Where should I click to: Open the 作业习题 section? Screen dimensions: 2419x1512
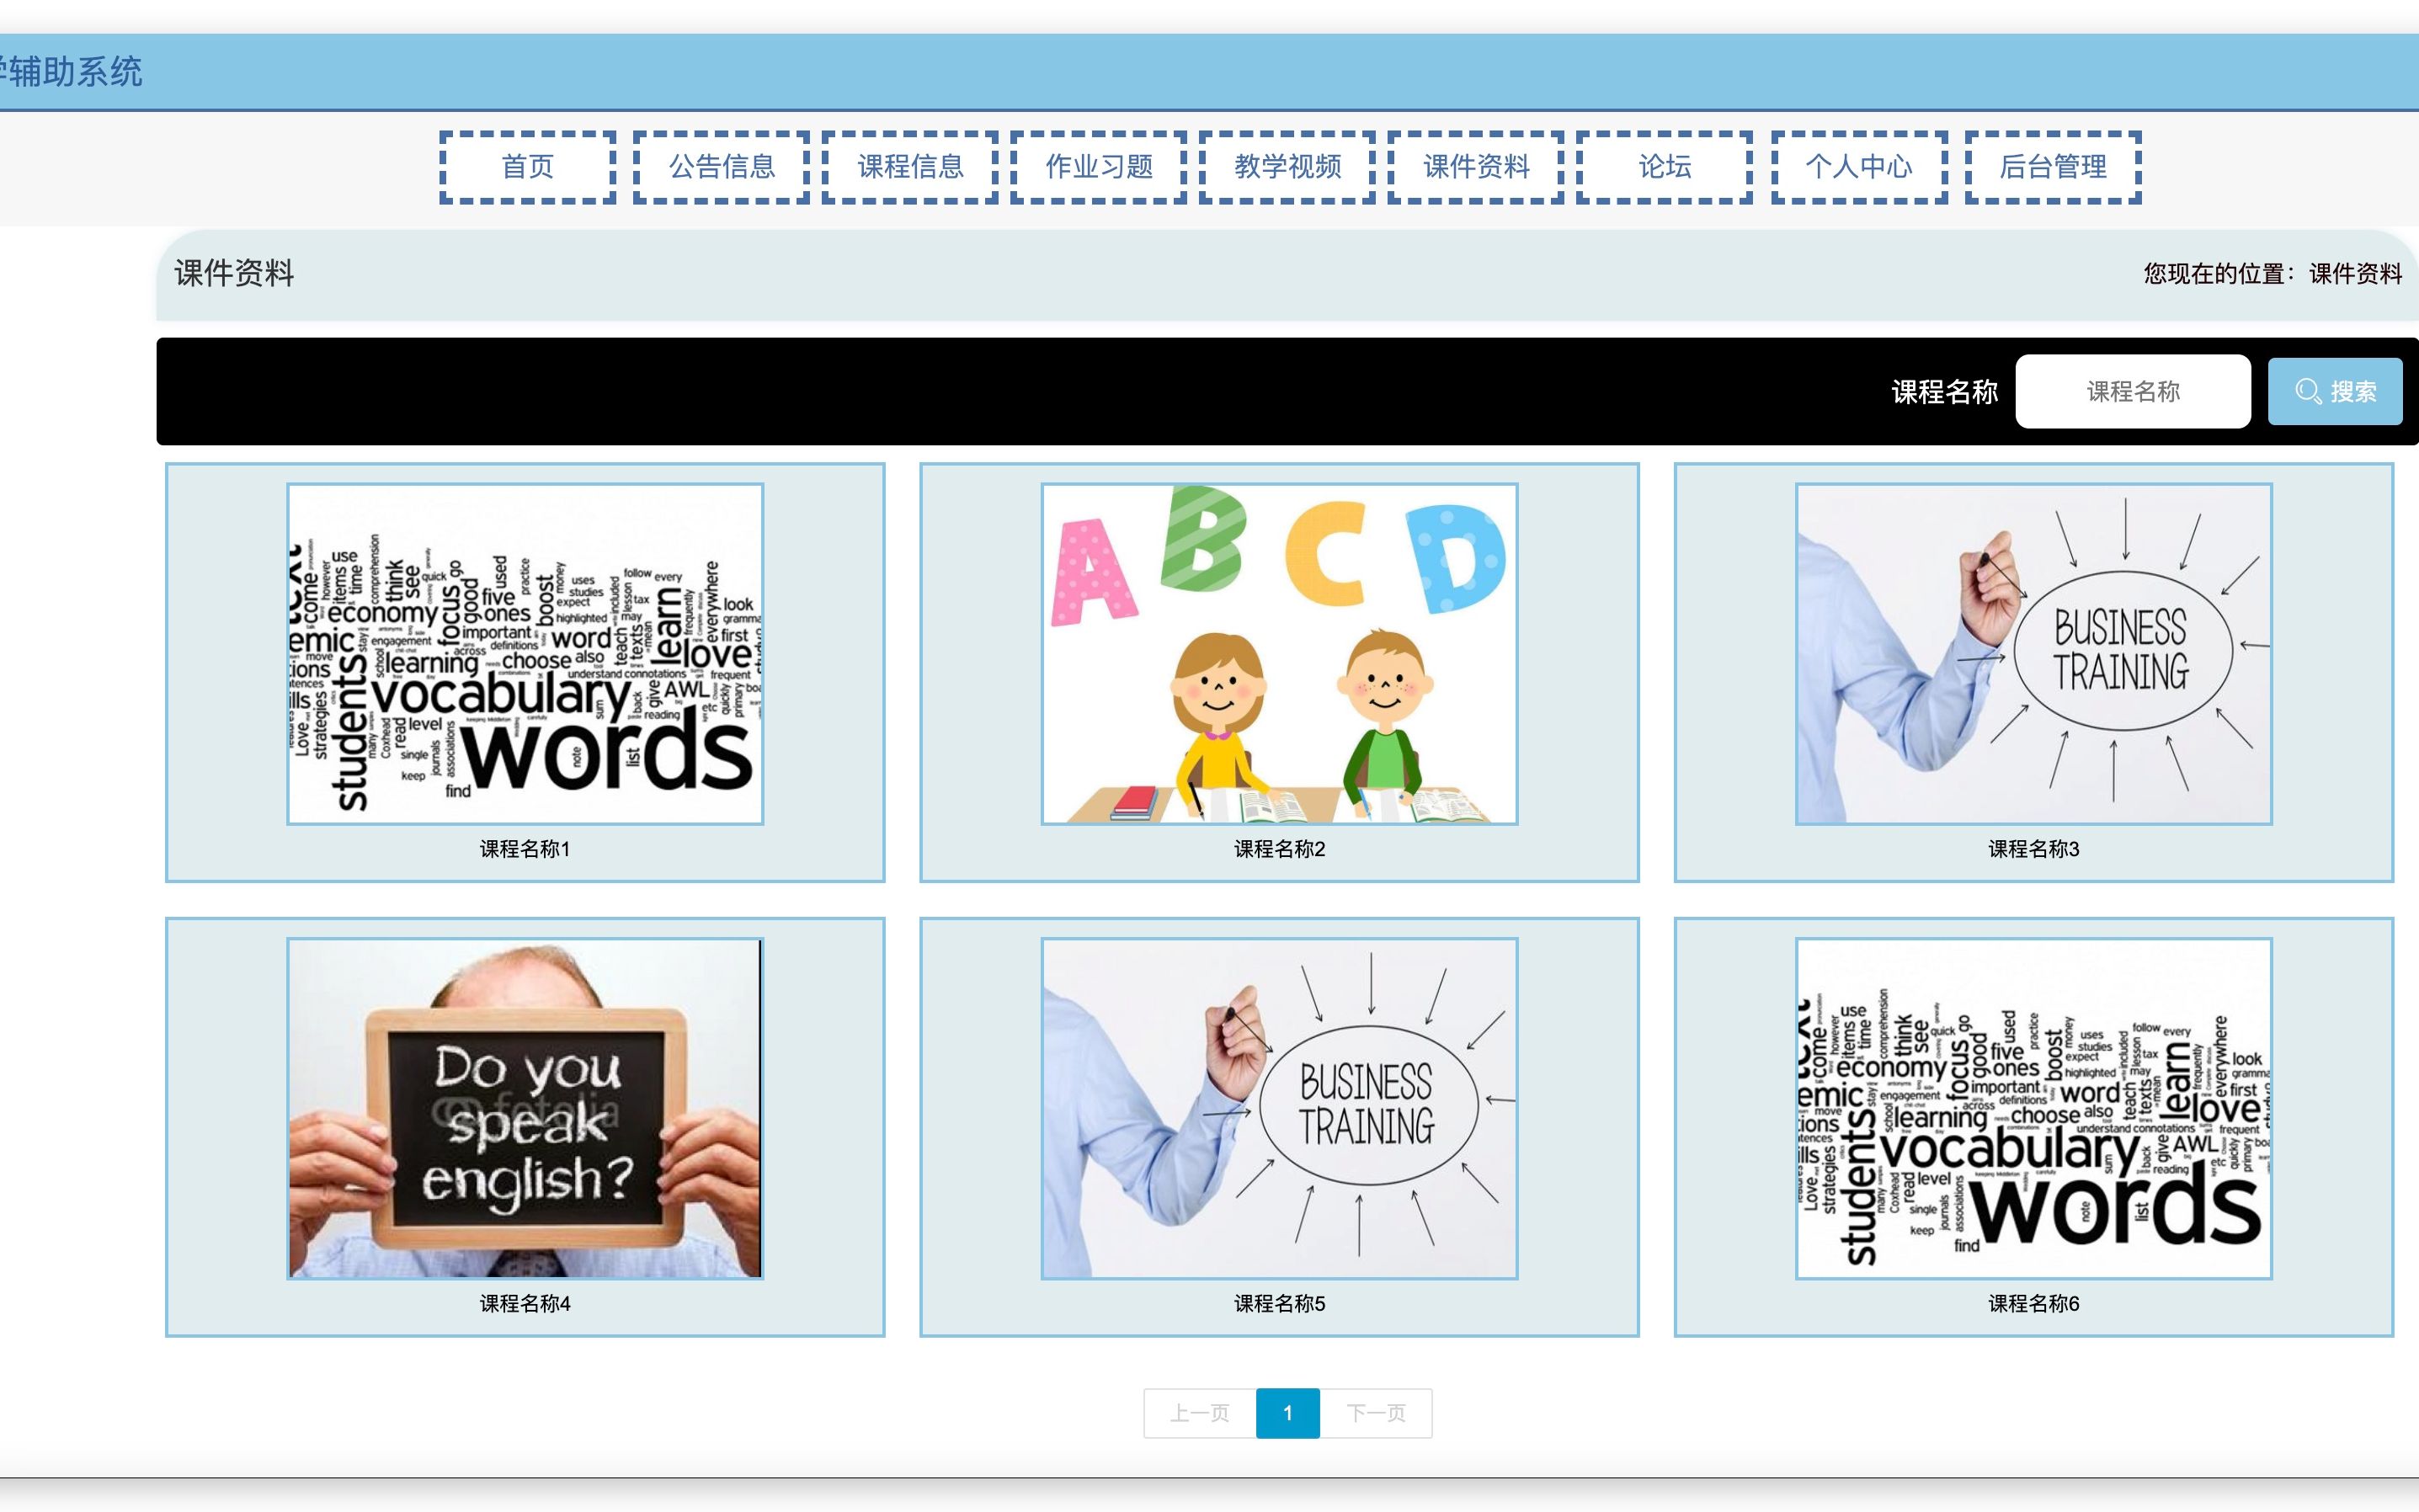point(1098,167)
